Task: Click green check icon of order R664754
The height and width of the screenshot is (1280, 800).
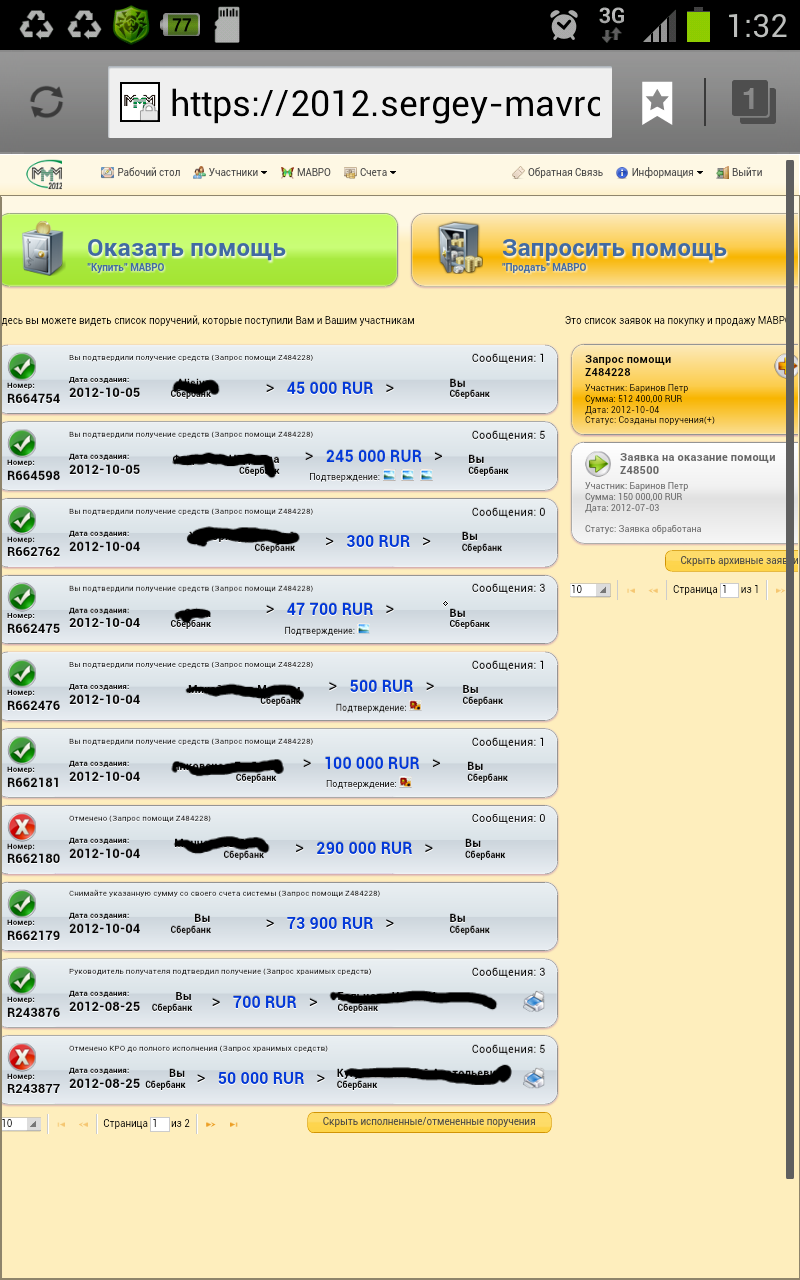Action: point(22,366)
